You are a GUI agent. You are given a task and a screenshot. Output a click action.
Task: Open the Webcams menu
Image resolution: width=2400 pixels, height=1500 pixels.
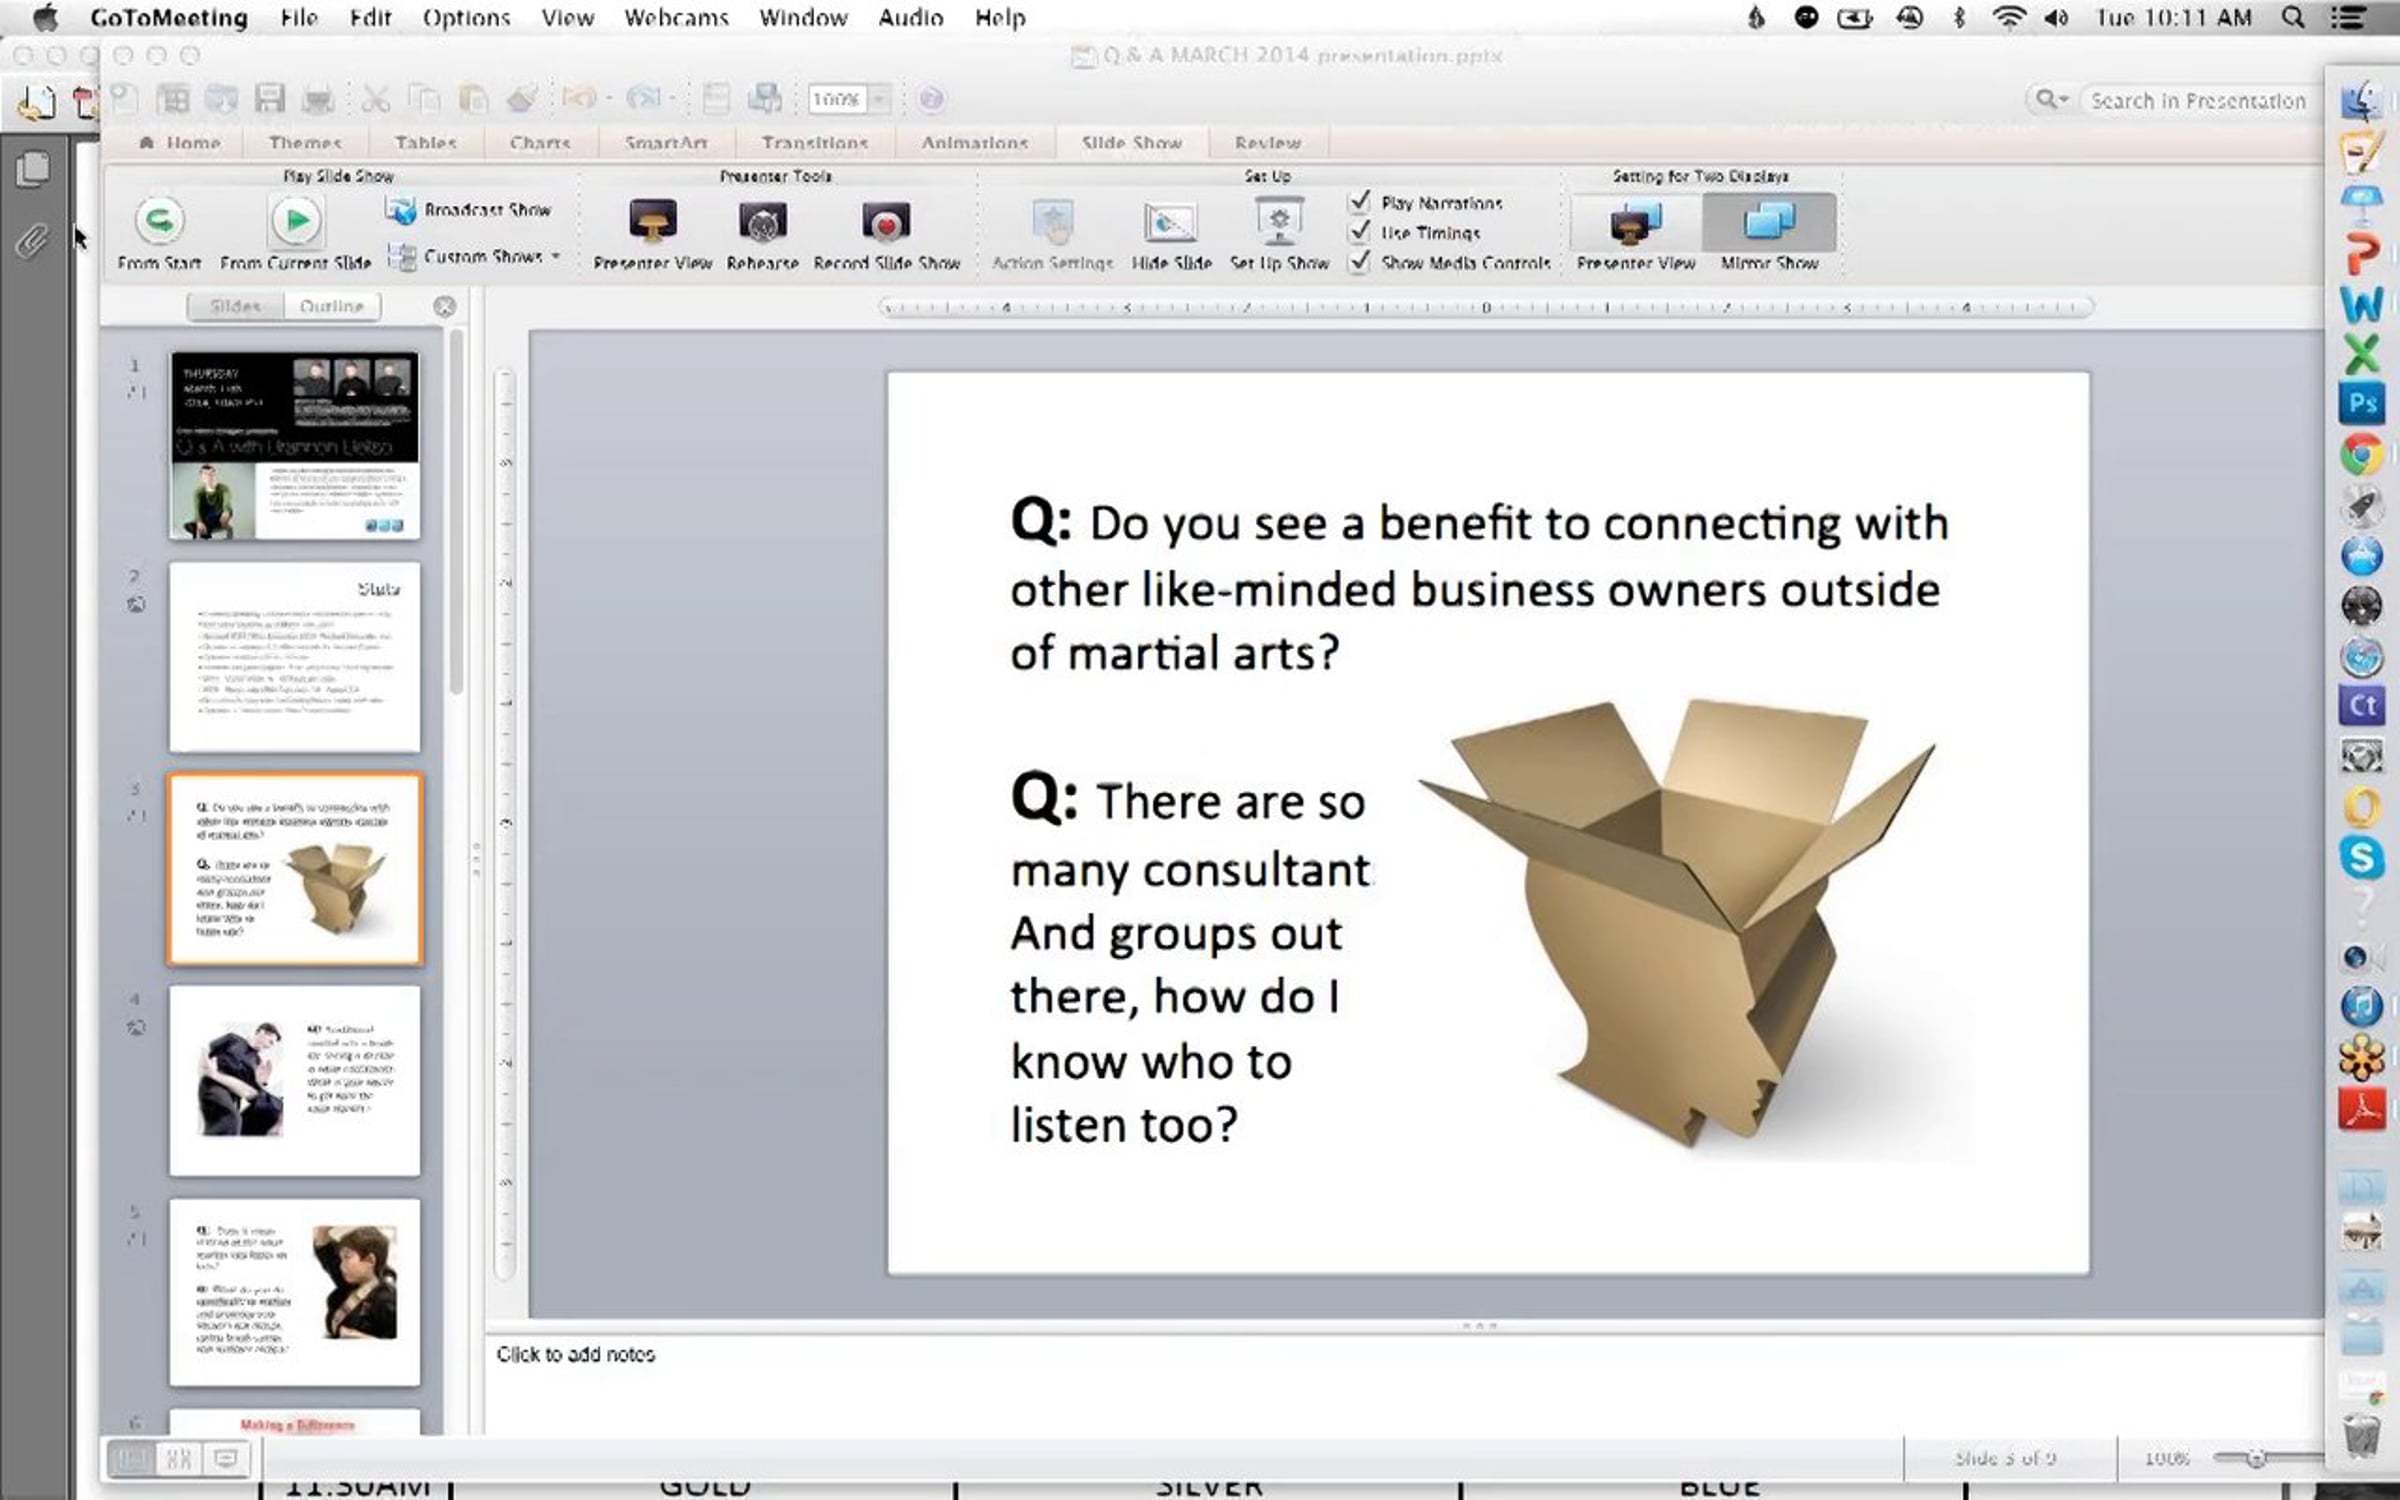[676, 18]
